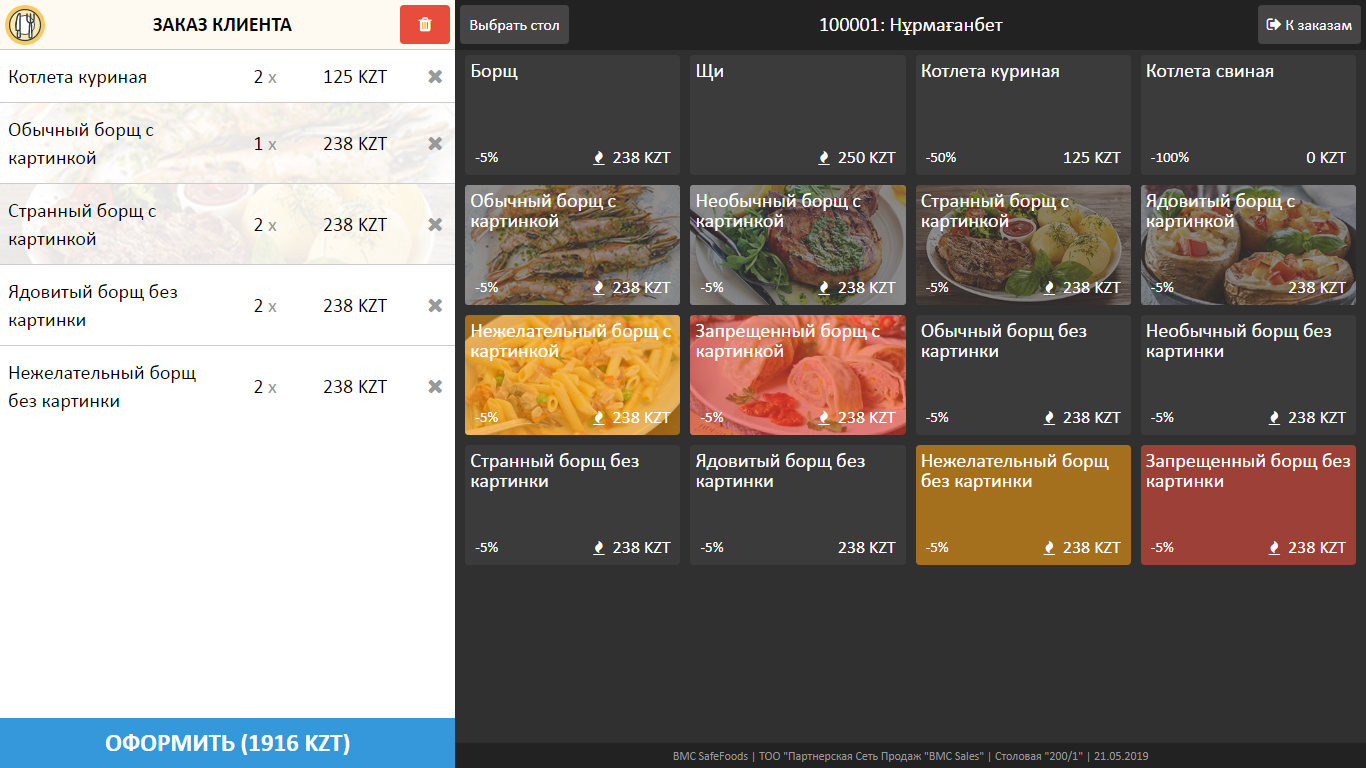The width and height of the screenshot is (1366, 768).
Task: Delete Нежелательный борщ без картинки order row
Action: tap(435, 387)
